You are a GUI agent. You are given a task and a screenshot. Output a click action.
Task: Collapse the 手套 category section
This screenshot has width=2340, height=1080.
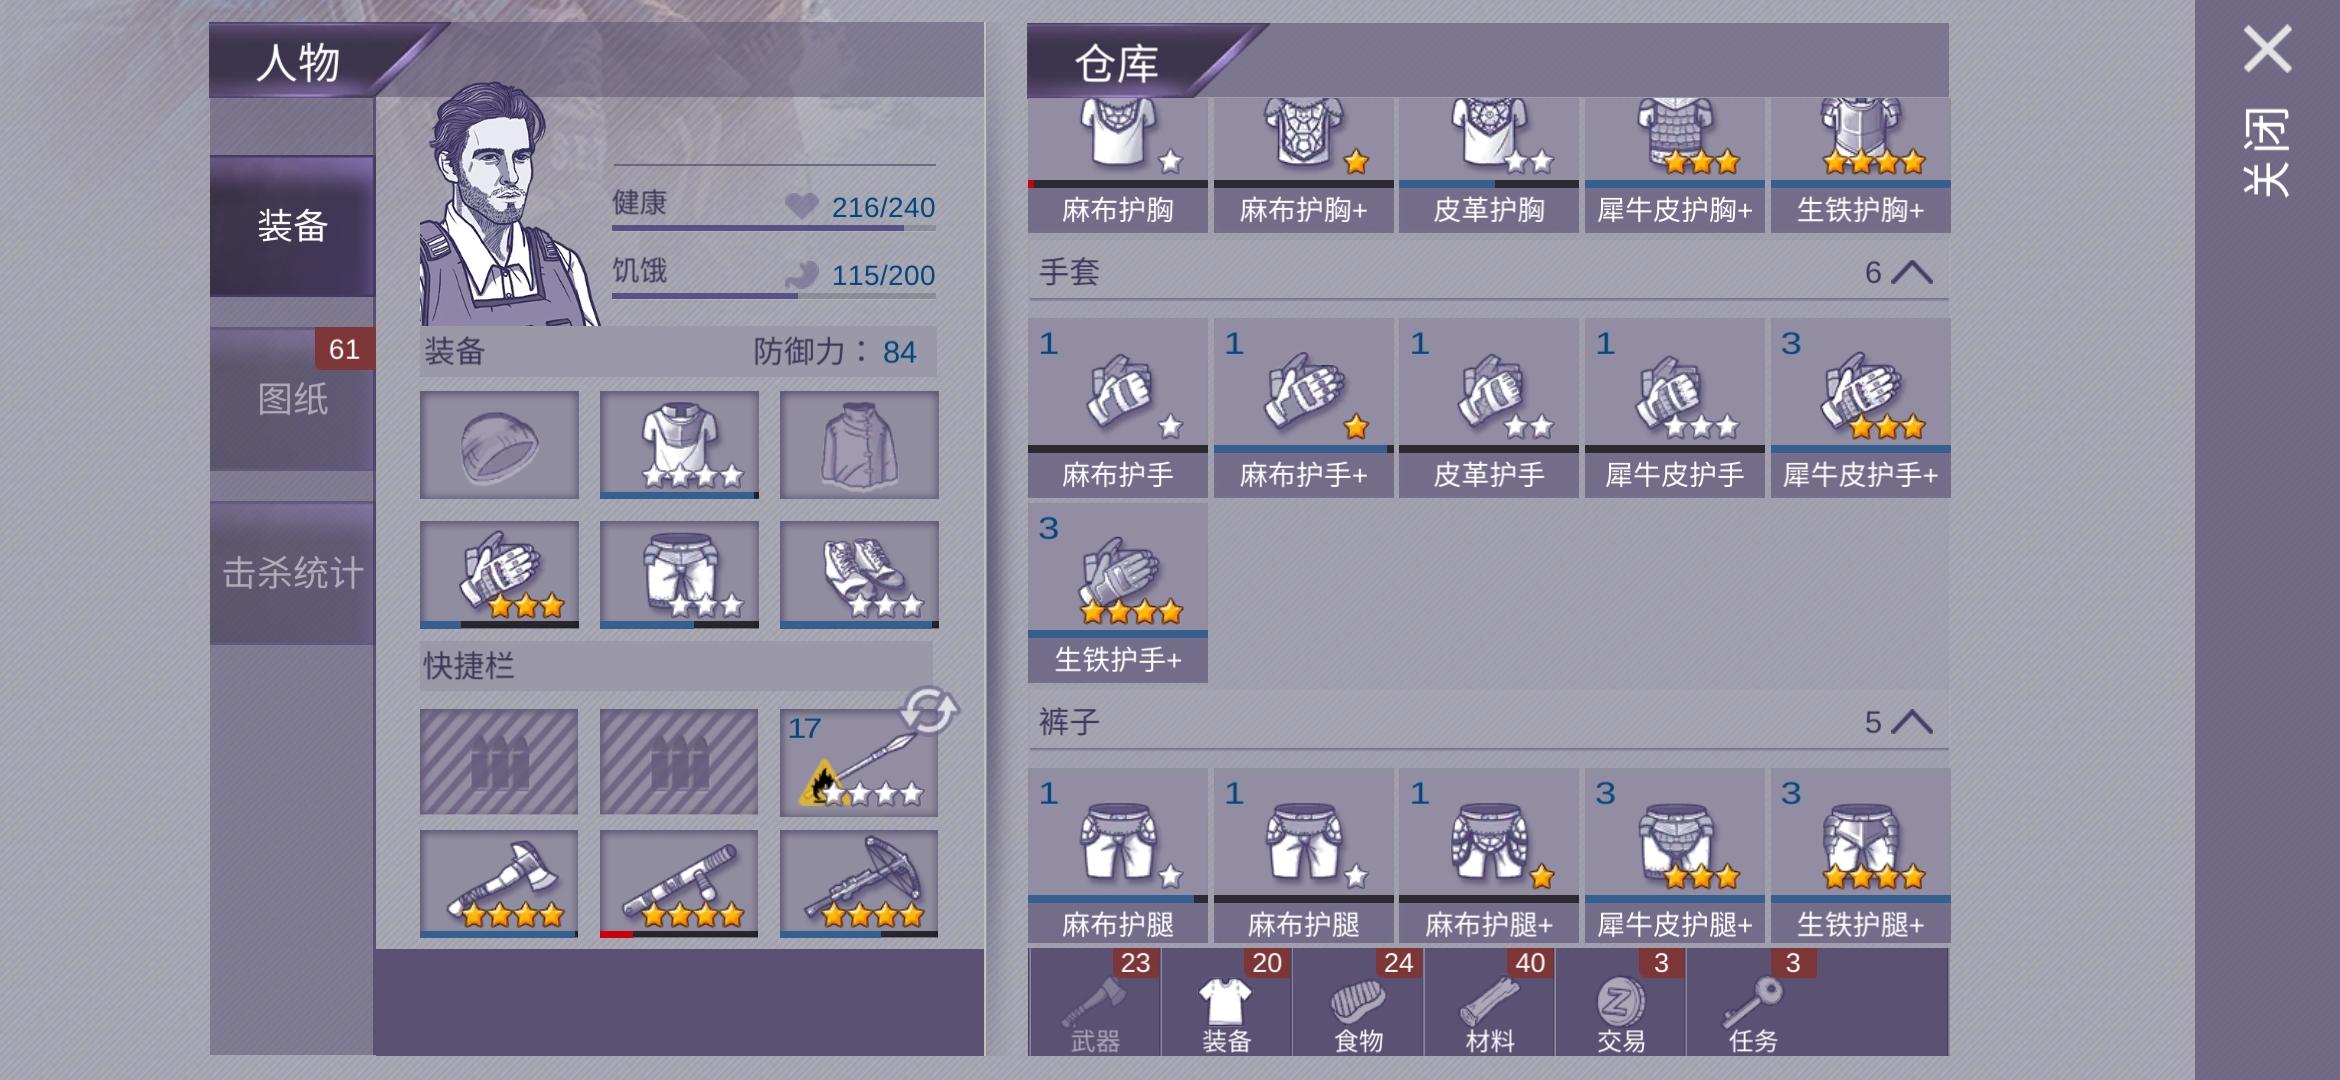tap(1912, 272)
